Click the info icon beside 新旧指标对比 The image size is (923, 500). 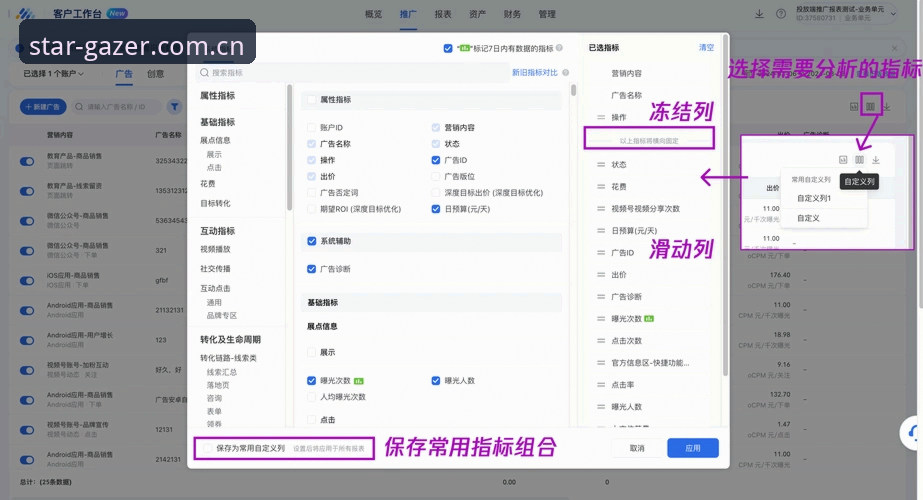(565, 72)
